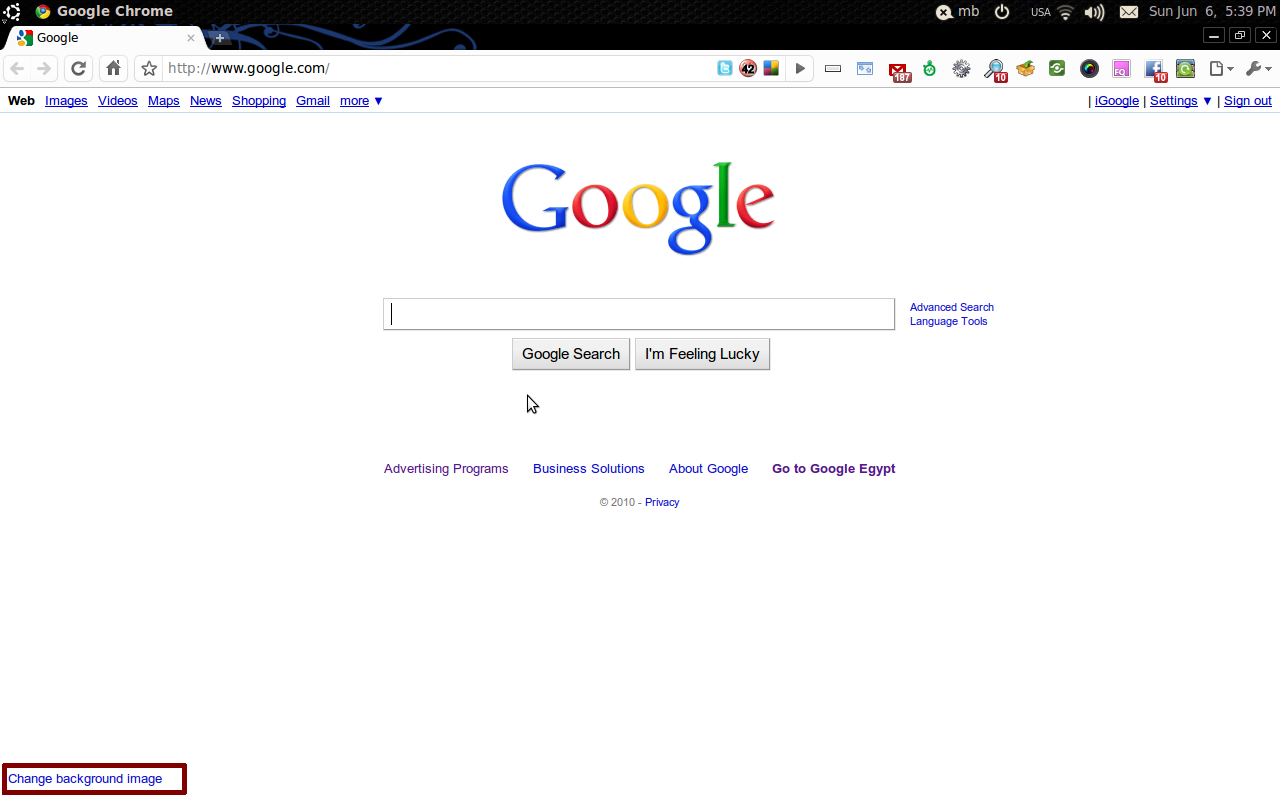Viewport: 1280px width, 800px height.
Task: Click the multicolored squares icon in the address bar
Action: pos(771,69)
